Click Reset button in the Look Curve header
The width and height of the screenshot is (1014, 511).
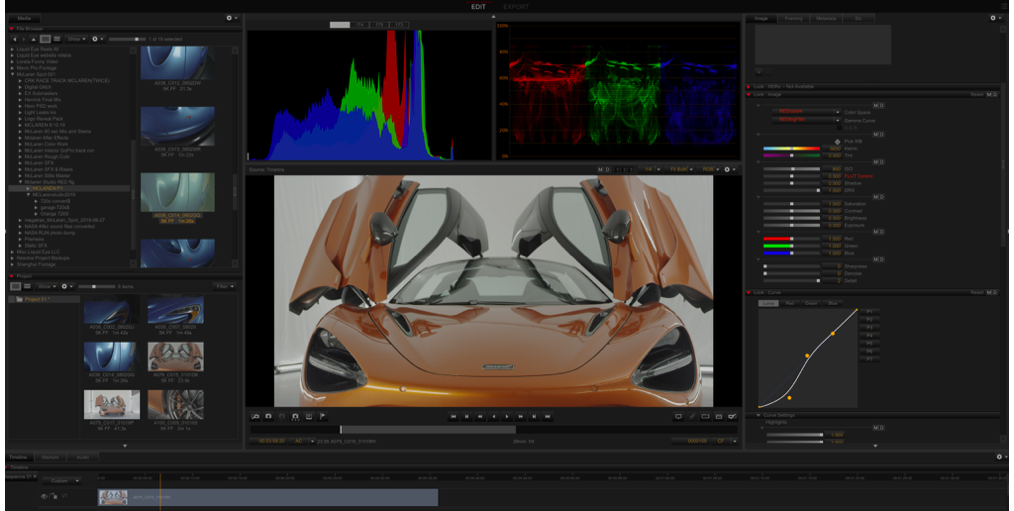[976, 293]
